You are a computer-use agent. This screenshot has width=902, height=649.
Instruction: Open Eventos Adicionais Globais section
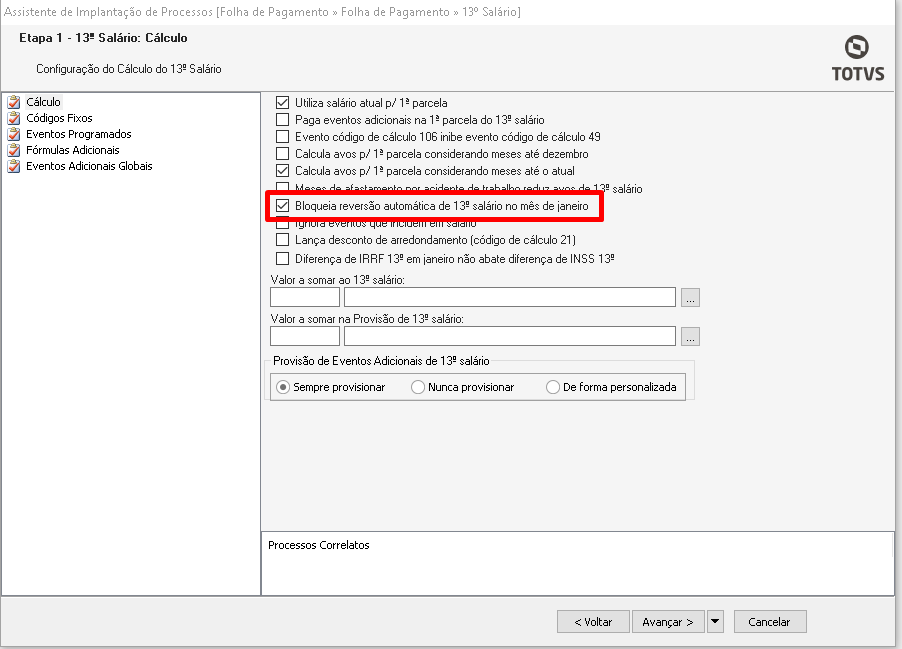[x=89, y=166]
